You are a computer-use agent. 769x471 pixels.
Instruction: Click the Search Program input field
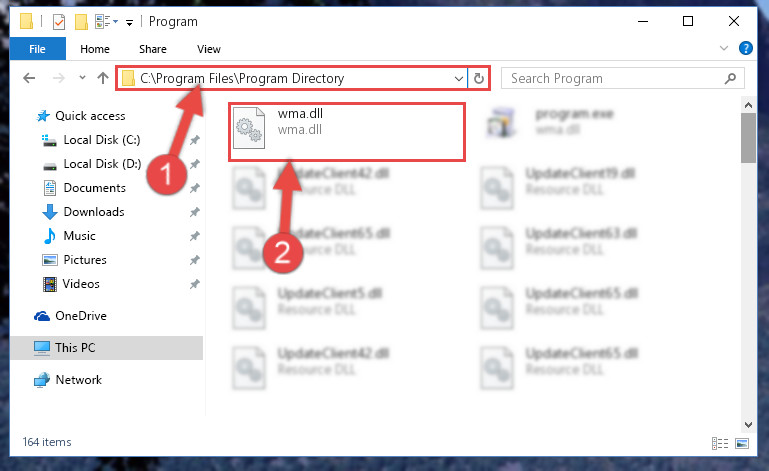(613, 78)
